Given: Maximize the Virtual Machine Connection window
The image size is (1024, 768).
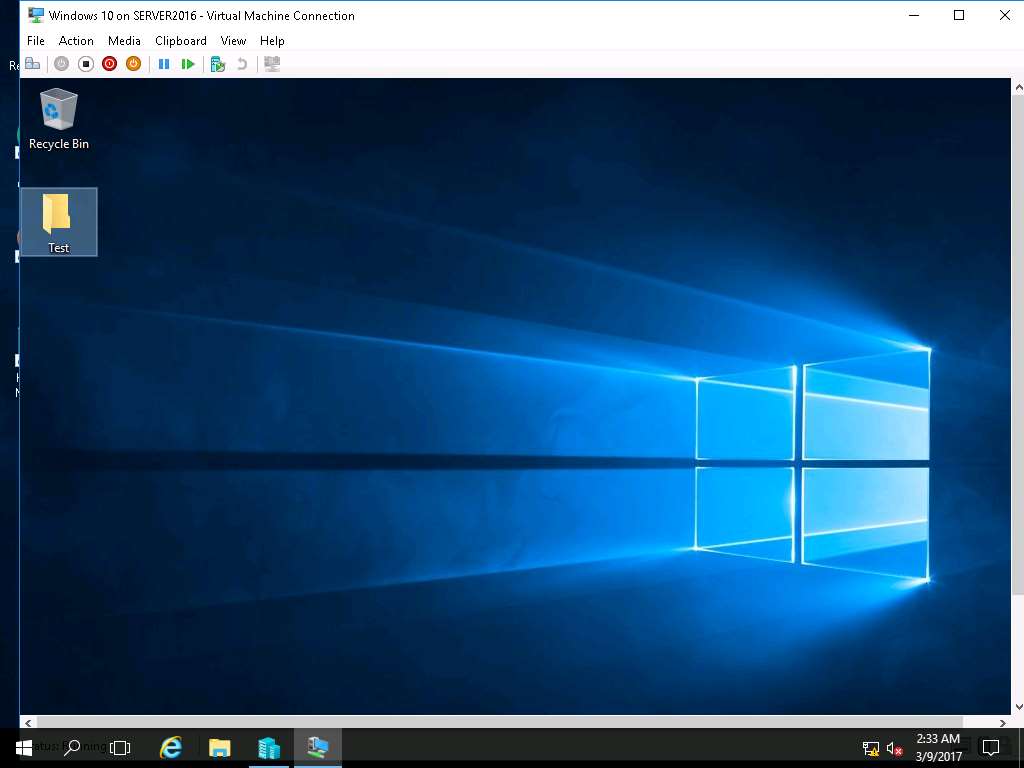Looking at the screenshot, I should pyautogui.click(x=959, y=15).
